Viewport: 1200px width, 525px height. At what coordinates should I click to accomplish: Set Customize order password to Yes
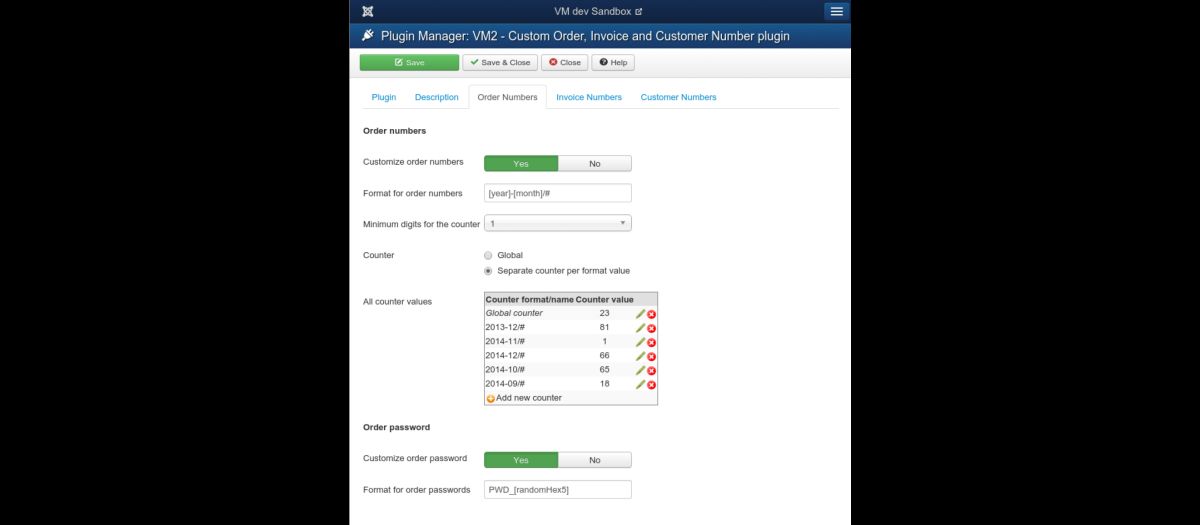point(521,460)
